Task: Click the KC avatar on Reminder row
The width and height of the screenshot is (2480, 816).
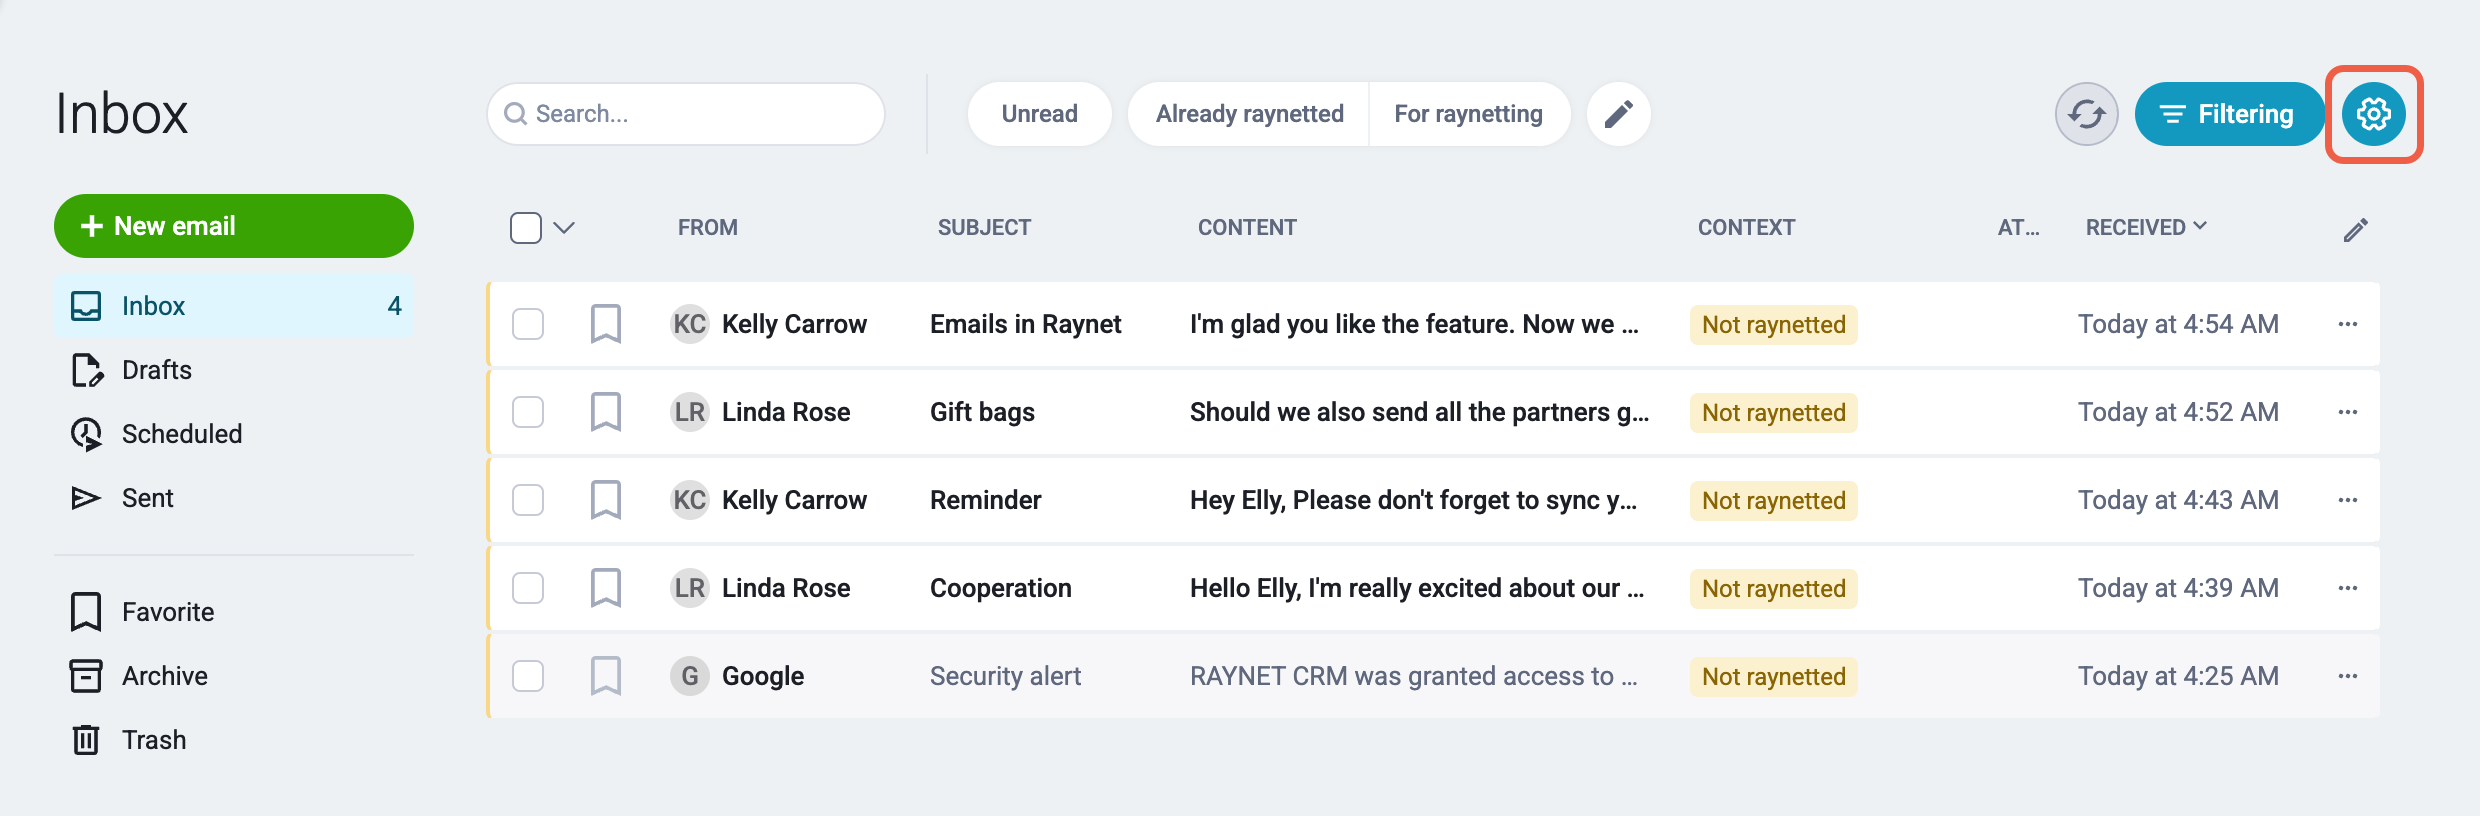Action: 690,500
